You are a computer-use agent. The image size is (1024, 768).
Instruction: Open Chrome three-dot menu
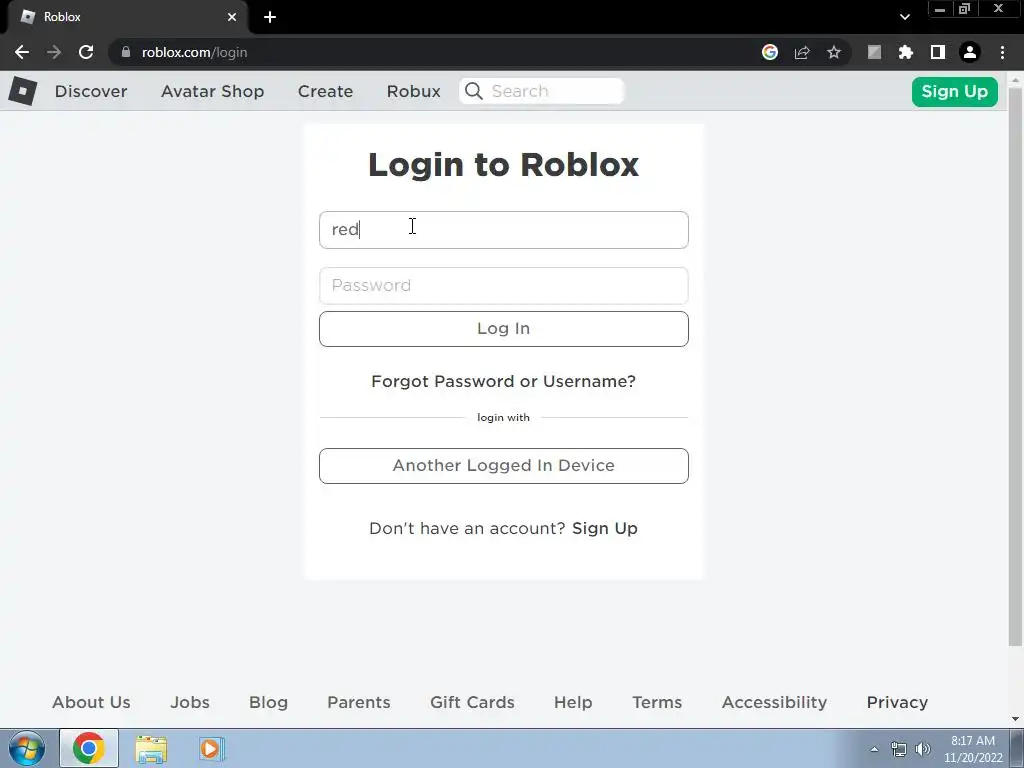(x=1002, y=52)
